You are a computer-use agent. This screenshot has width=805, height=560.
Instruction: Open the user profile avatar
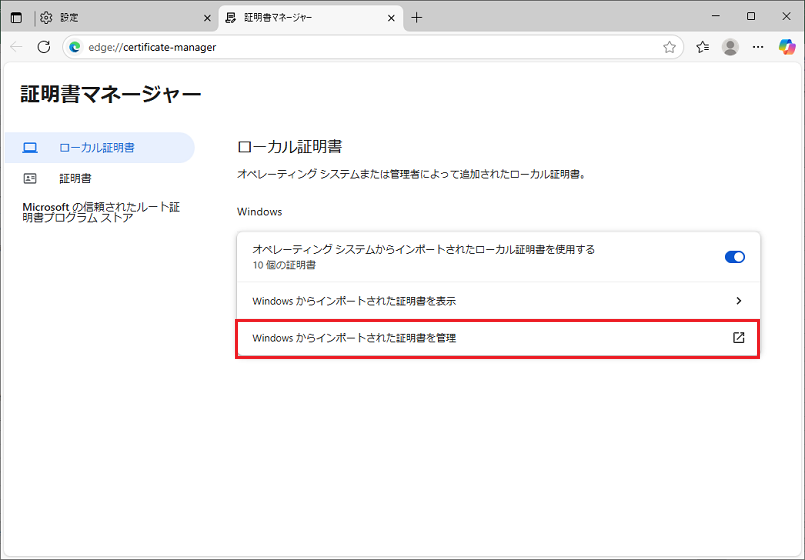[x=730, y=47]
